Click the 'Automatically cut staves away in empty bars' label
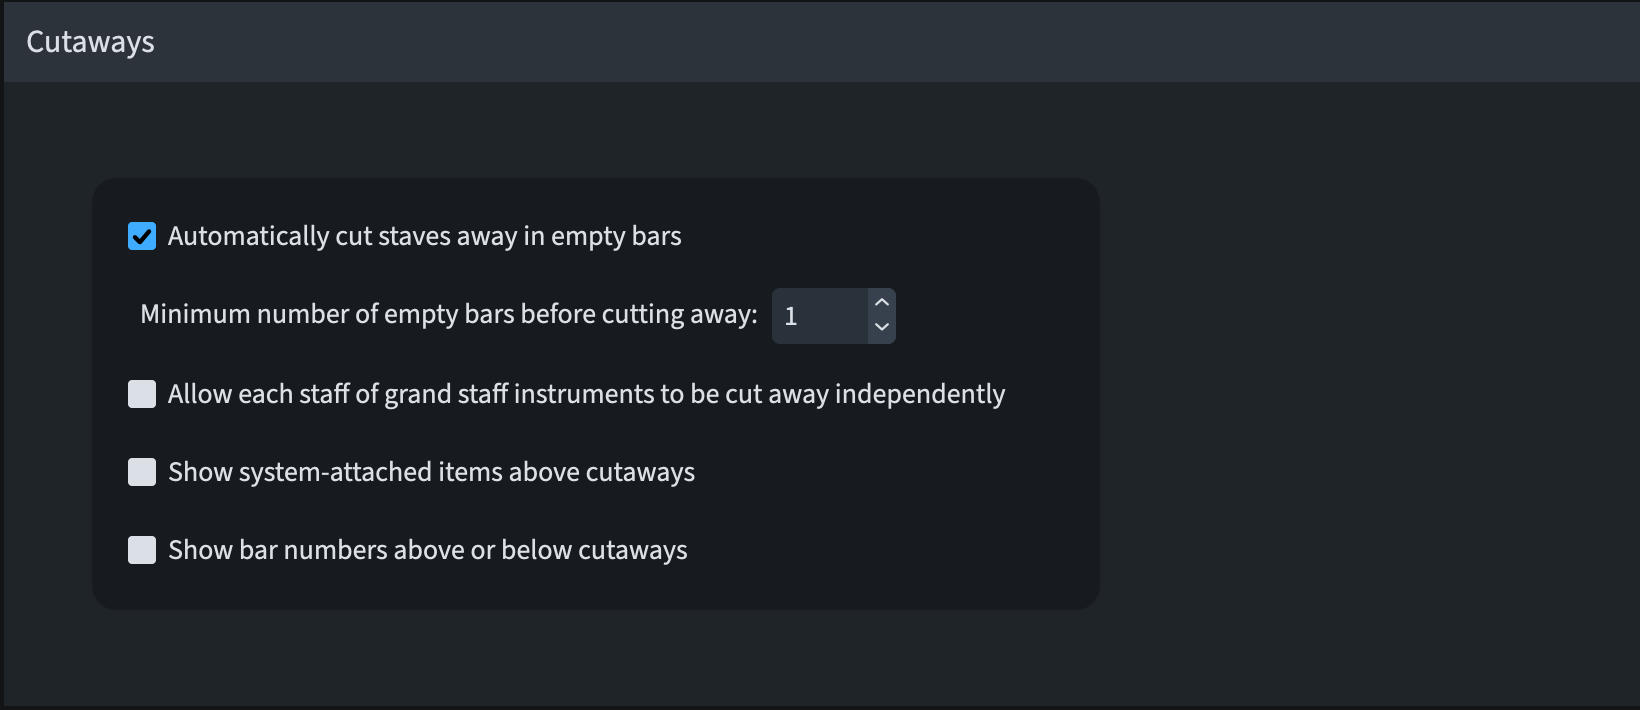Screen dimensions: 1640x710 (x=424, y=236)
